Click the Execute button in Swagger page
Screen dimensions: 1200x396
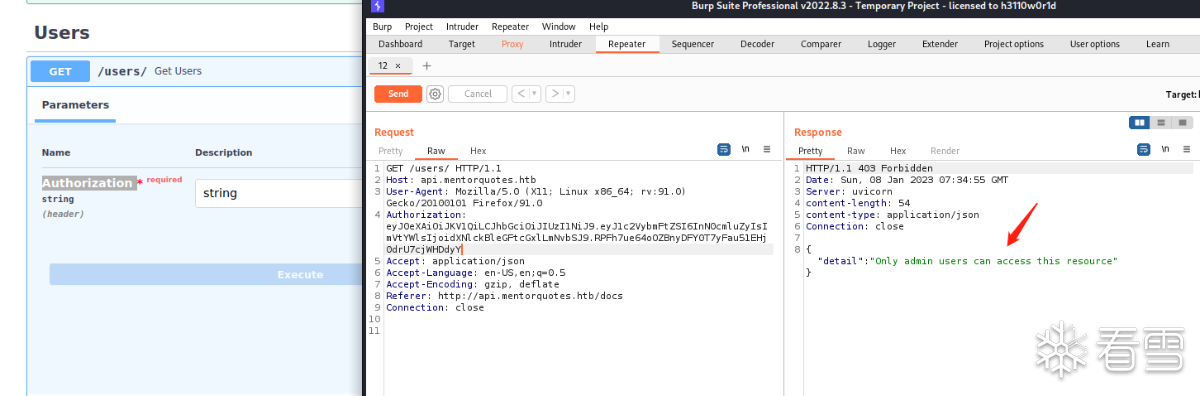(x=206, y=274)
